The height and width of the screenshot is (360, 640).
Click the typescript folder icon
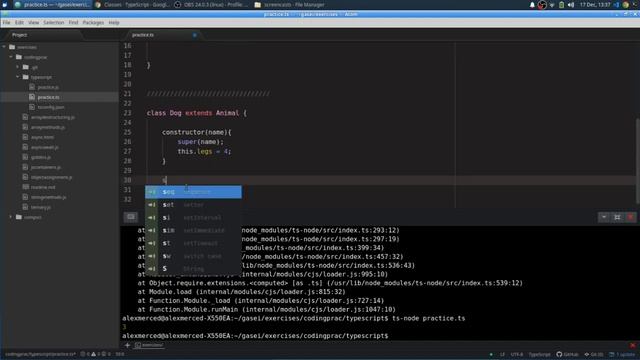pos(26,77)
